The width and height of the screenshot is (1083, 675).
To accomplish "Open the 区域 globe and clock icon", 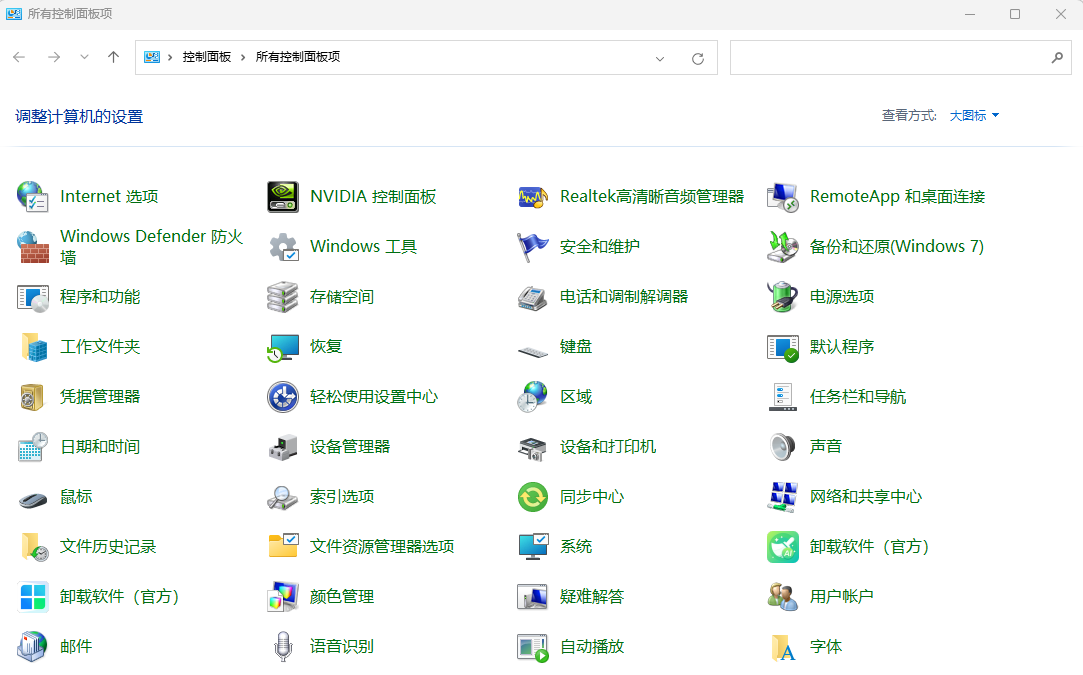I will 533,397.
